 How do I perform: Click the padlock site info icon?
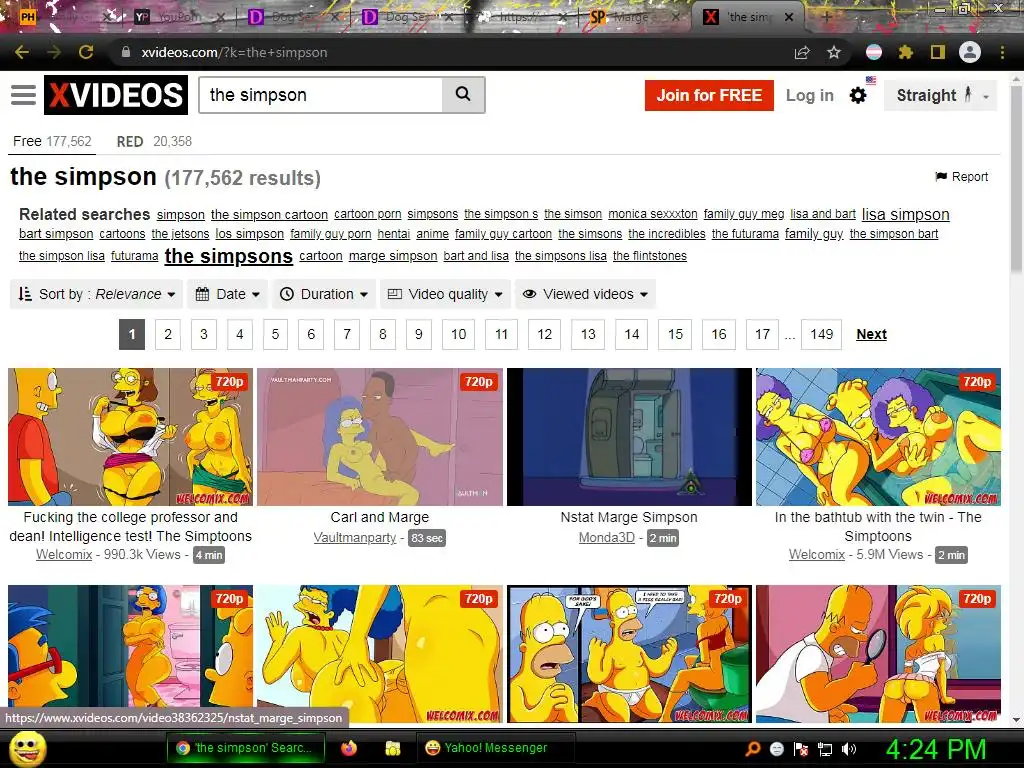click(x=126, y=52)
